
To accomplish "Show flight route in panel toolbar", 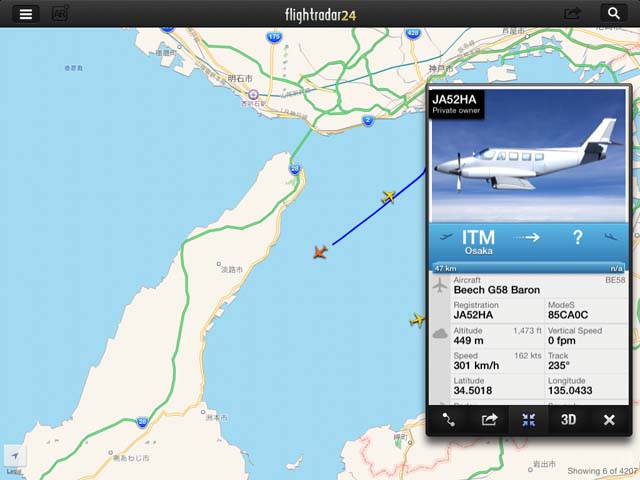I will [449, 420].
